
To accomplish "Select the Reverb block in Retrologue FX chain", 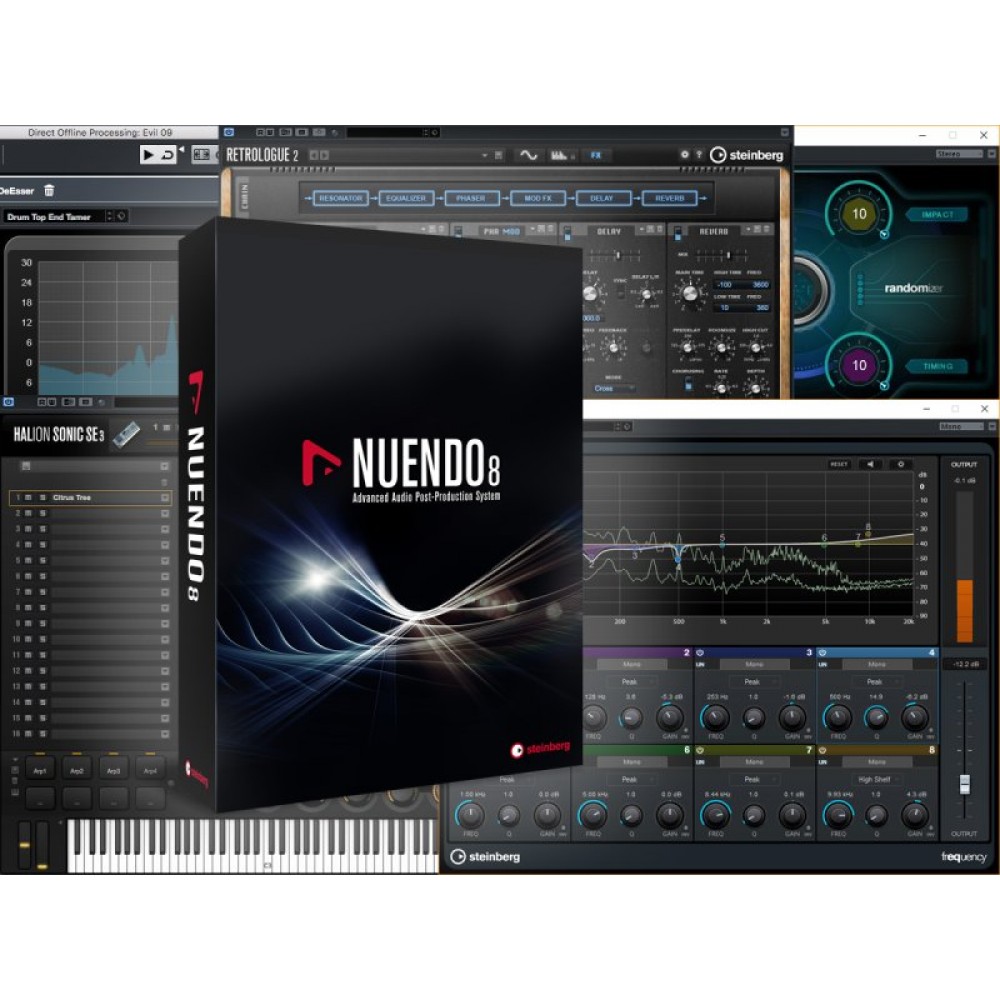I will (669, 198).
